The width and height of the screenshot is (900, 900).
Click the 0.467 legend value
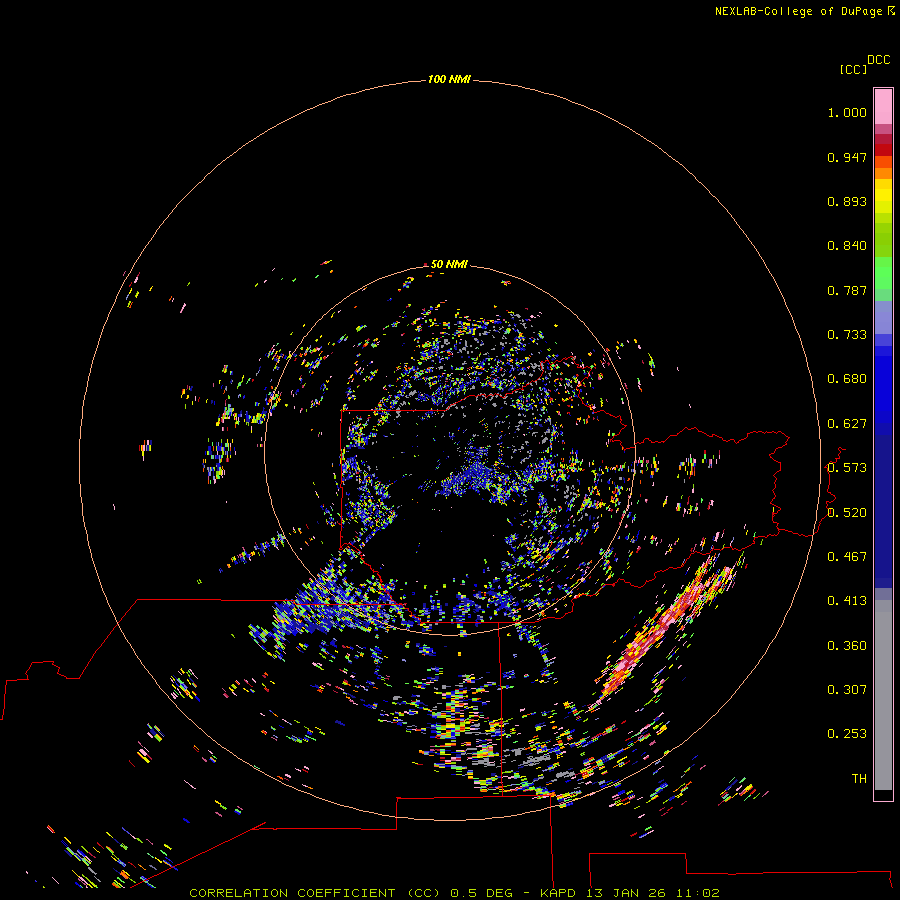pyautogui.click(x=847, y=557)
